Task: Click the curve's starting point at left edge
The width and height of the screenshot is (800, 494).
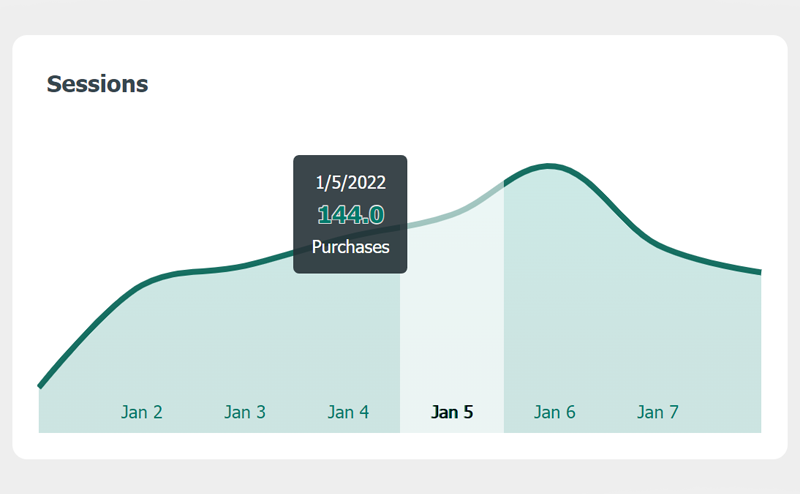Action: 40,385
